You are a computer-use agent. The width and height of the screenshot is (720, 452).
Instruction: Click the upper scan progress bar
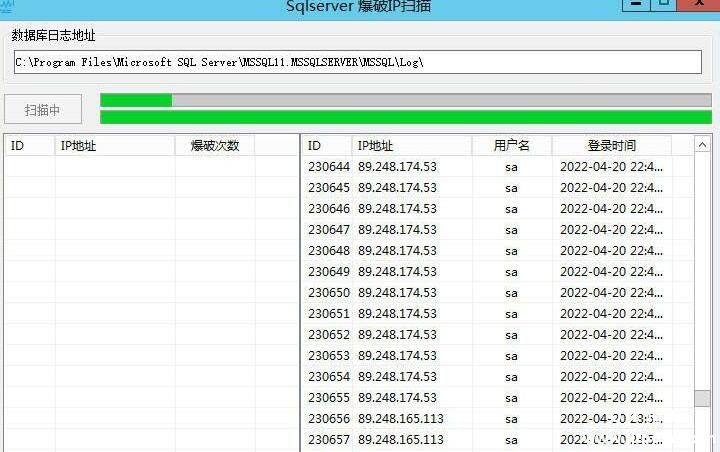(x=406, y=100)
